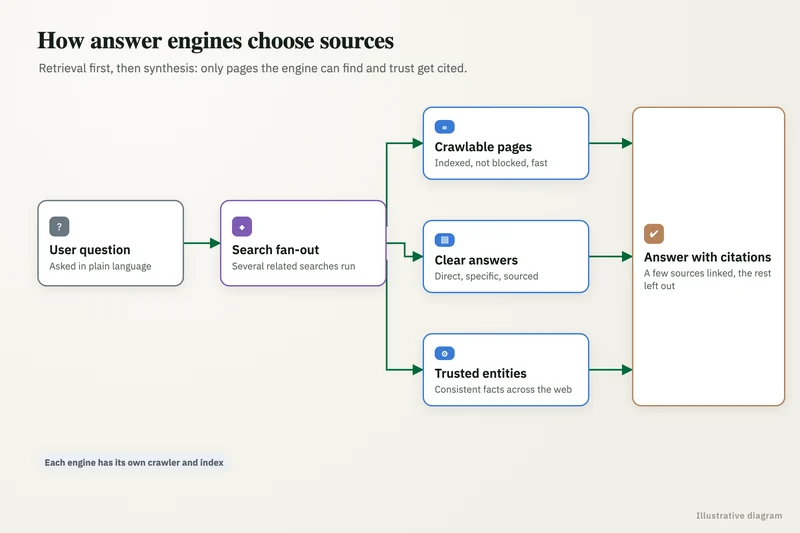Select the 'Clear answers' heading
Image resolution: width=800 pixels, height=533 pixels.
coord(476,260)
